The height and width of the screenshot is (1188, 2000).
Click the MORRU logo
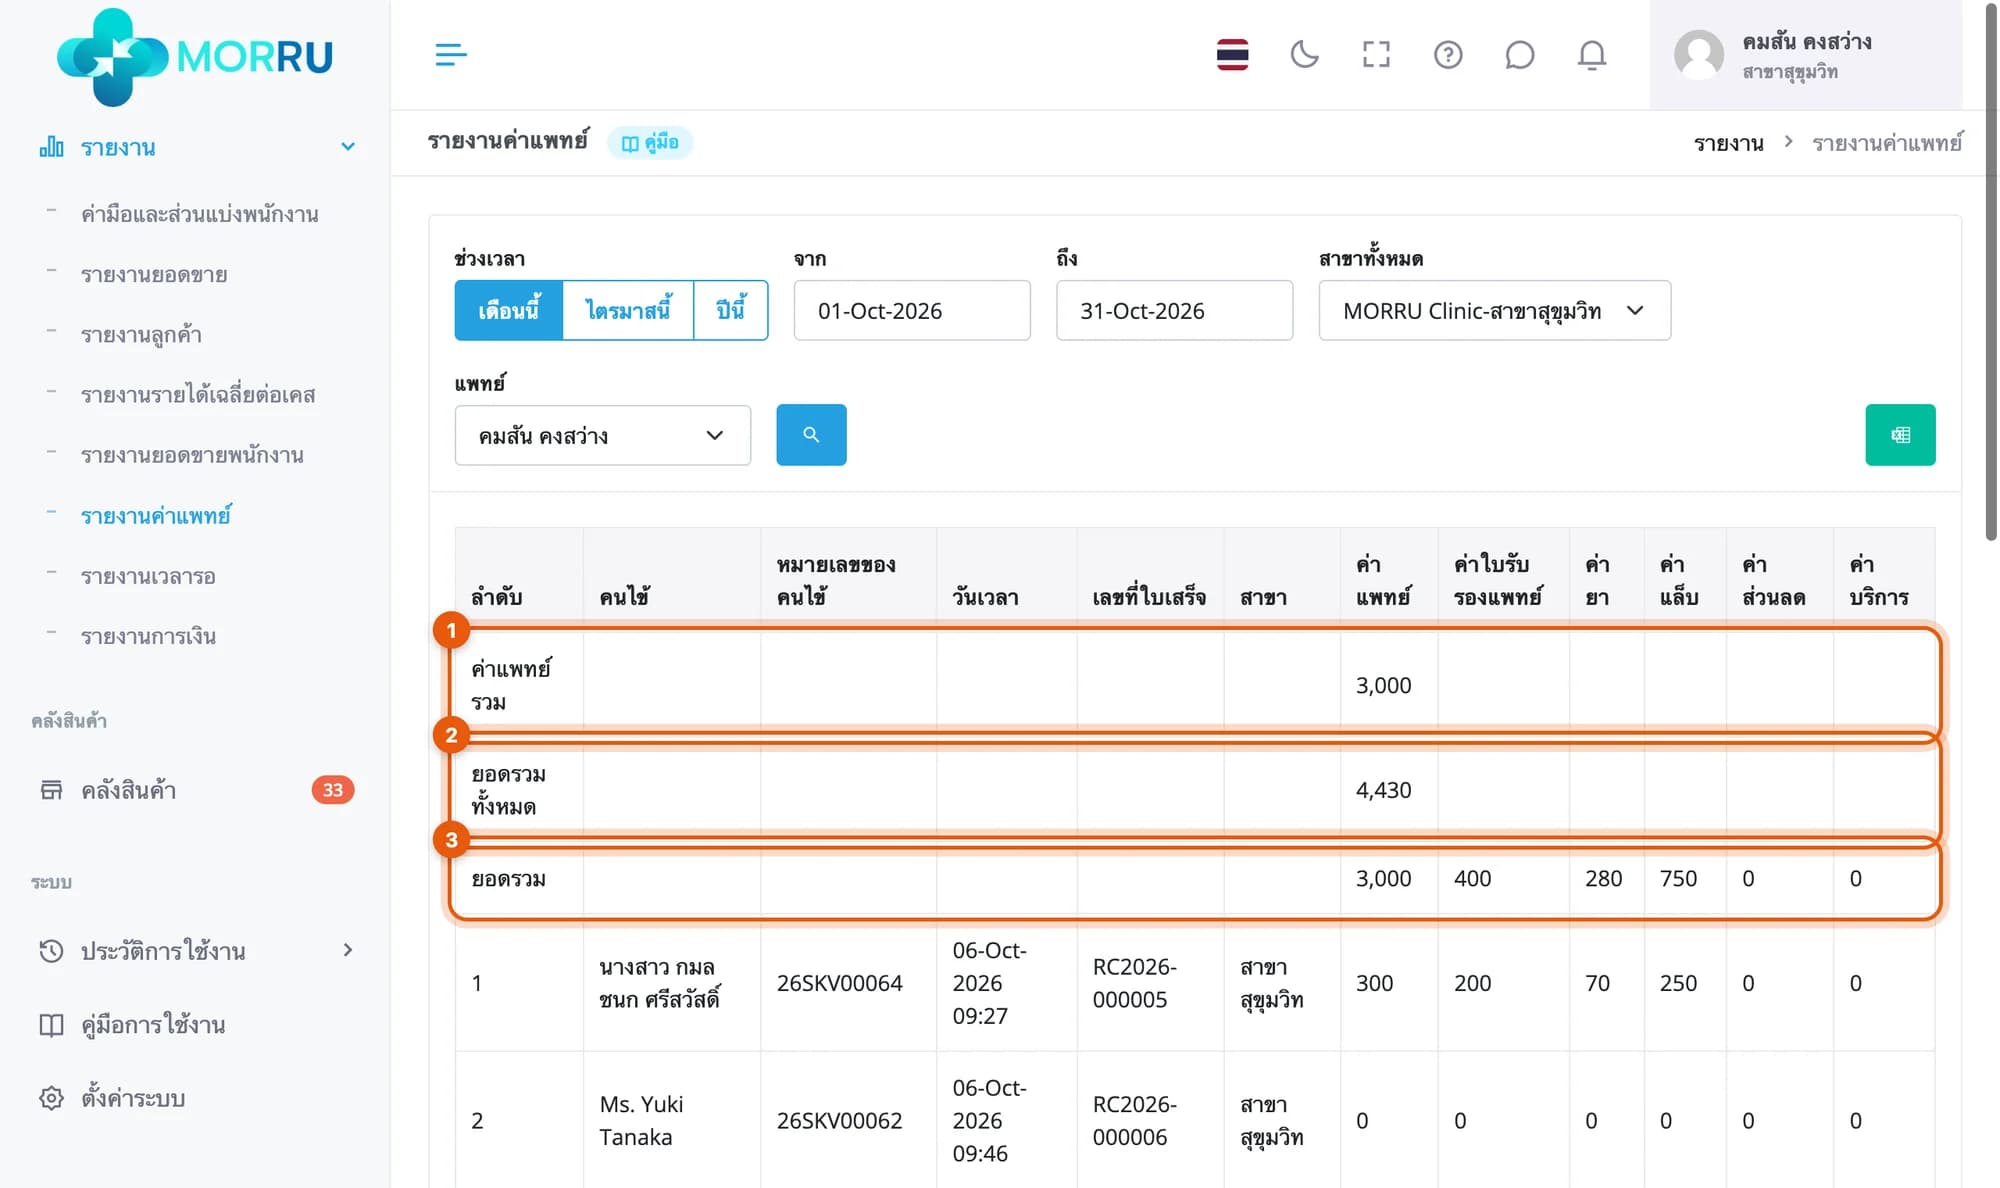[x=195, y=56]
